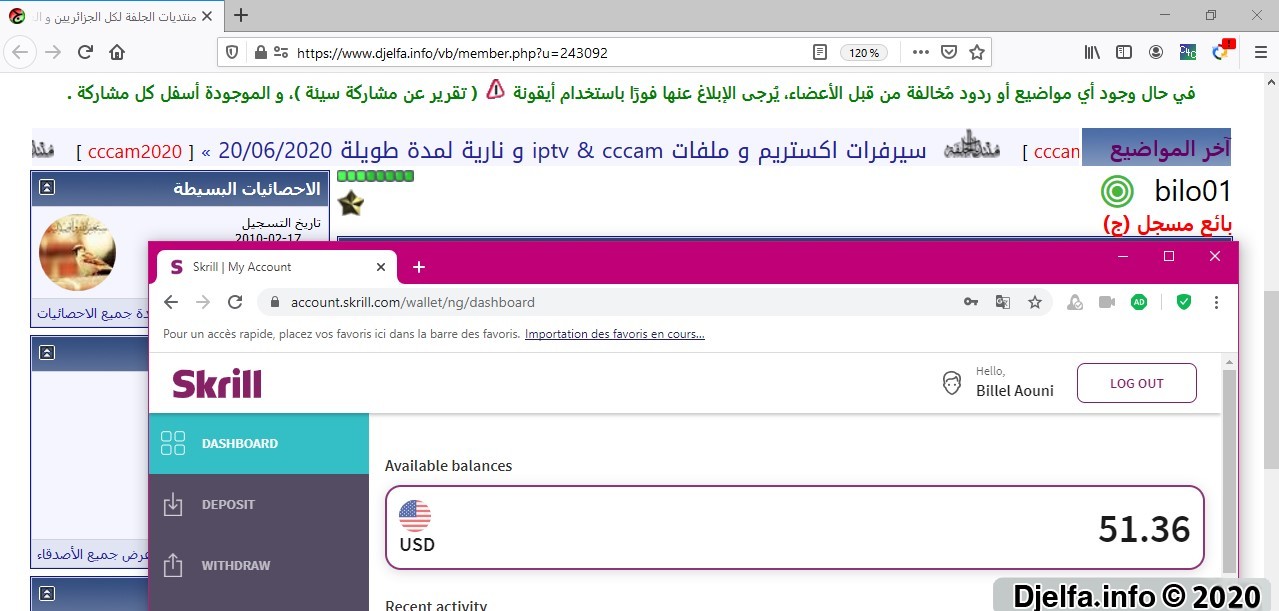Open new tab in Chrome Skrill window
The image size is (1279, 611).
[x=419, y=267]
